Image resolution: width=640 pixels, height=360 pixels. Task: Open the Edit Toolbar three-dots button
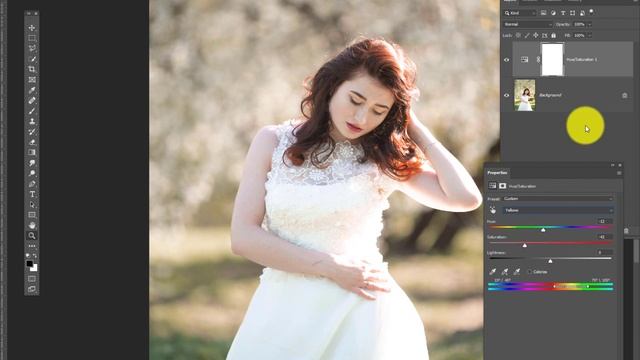32,246
